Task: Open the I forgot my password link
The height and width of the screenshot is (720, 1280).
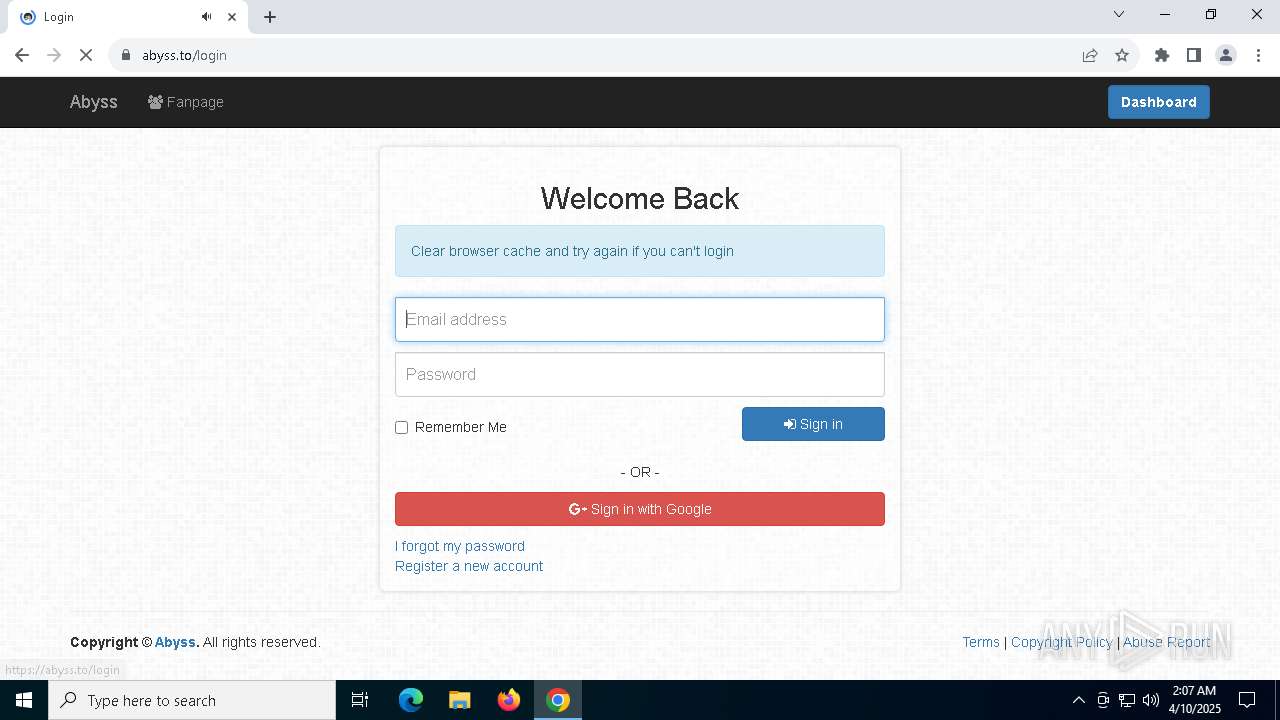Action: [x=460, y=546]
